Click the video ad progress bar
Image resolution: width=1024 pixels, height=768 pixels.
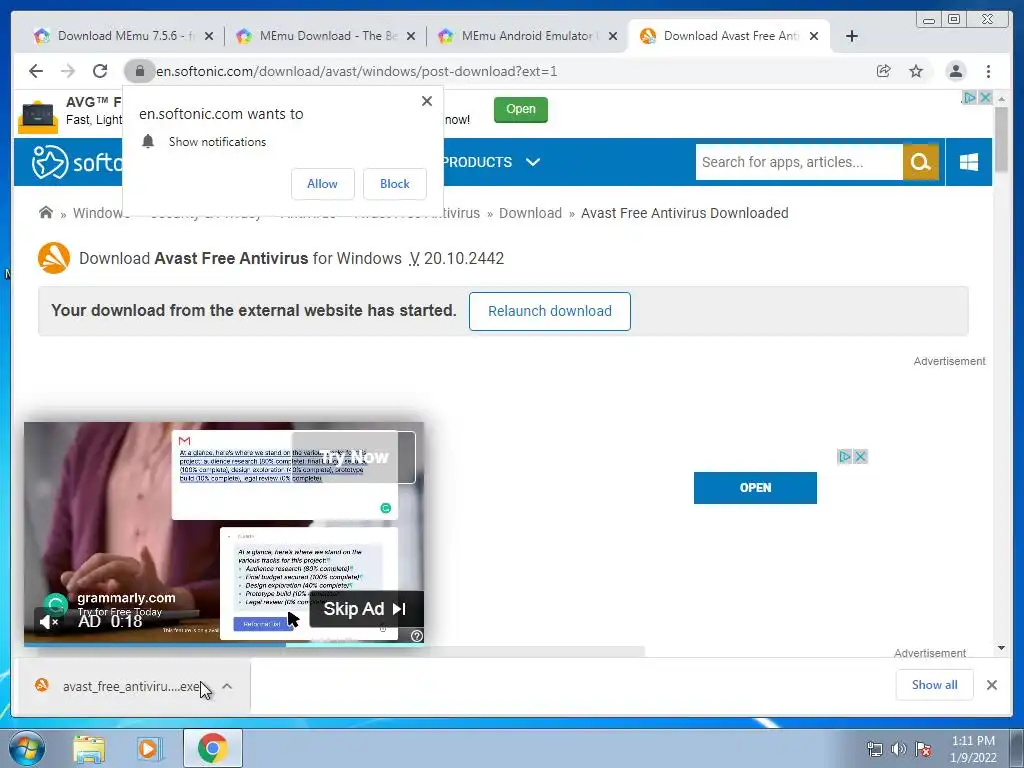pos(224,644)
